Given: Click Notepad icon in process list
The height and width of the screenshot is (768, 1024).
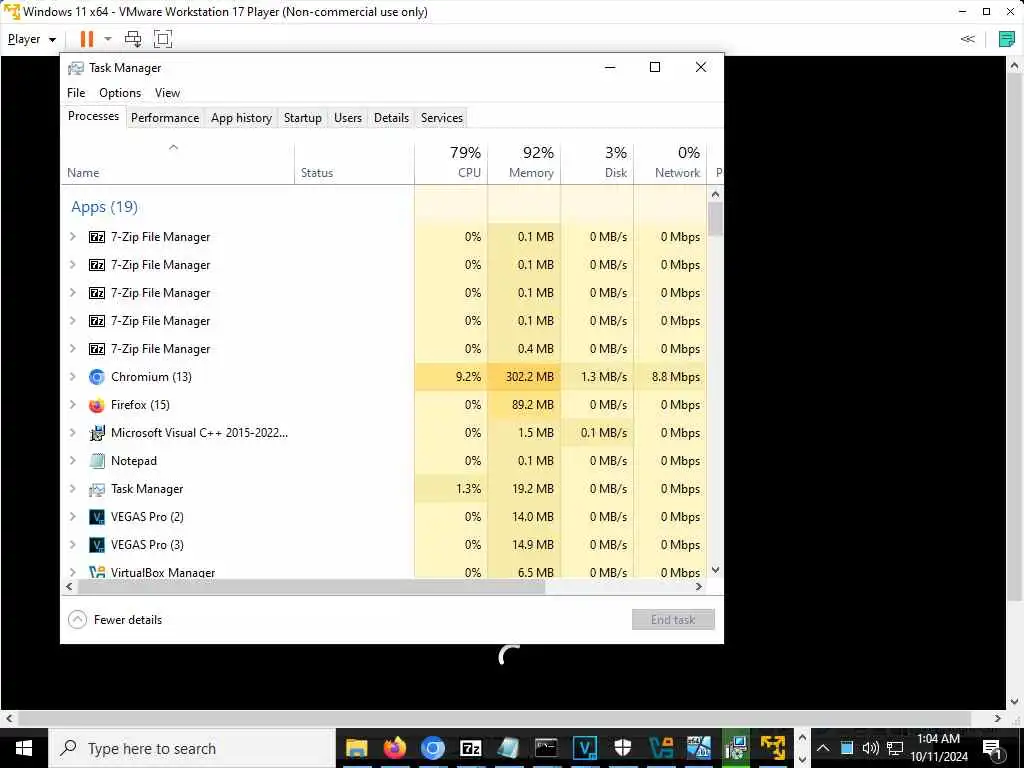Looking at the screenshot, I should (x=97, y=461).
